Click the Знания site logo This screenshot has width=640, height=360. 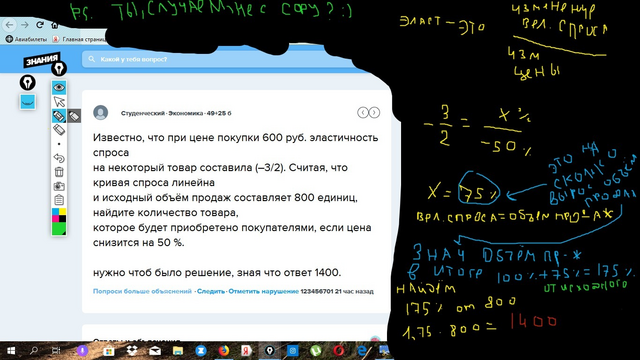pos(41,60)
